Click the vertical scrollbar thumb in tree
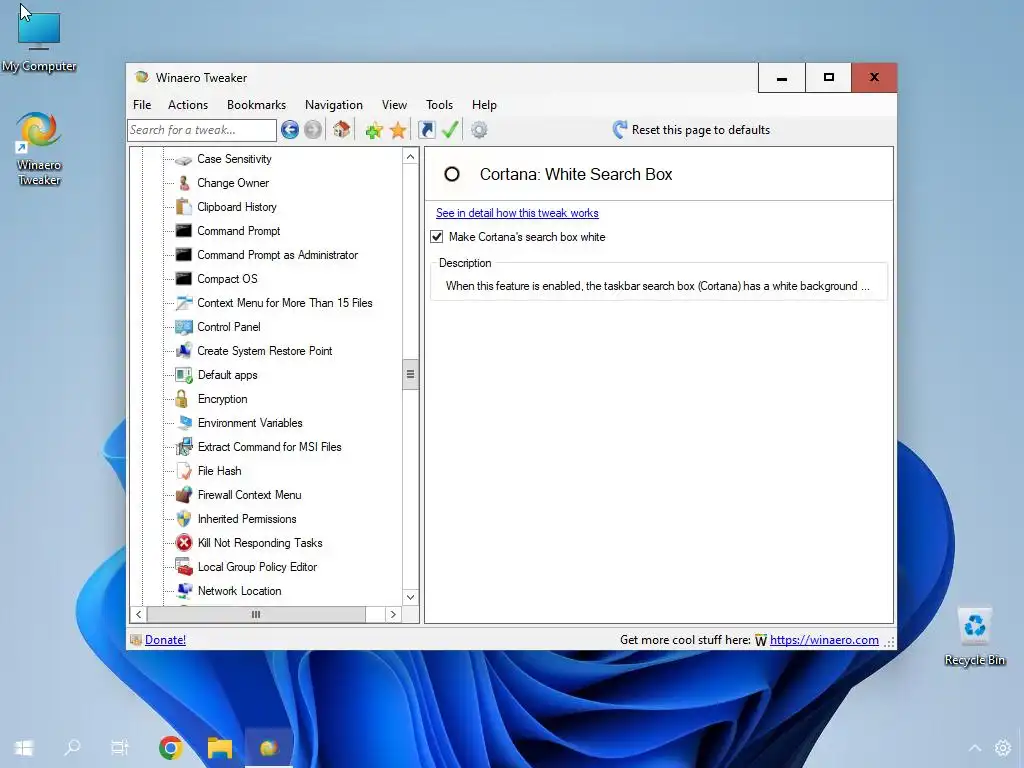 pos(410,374)
